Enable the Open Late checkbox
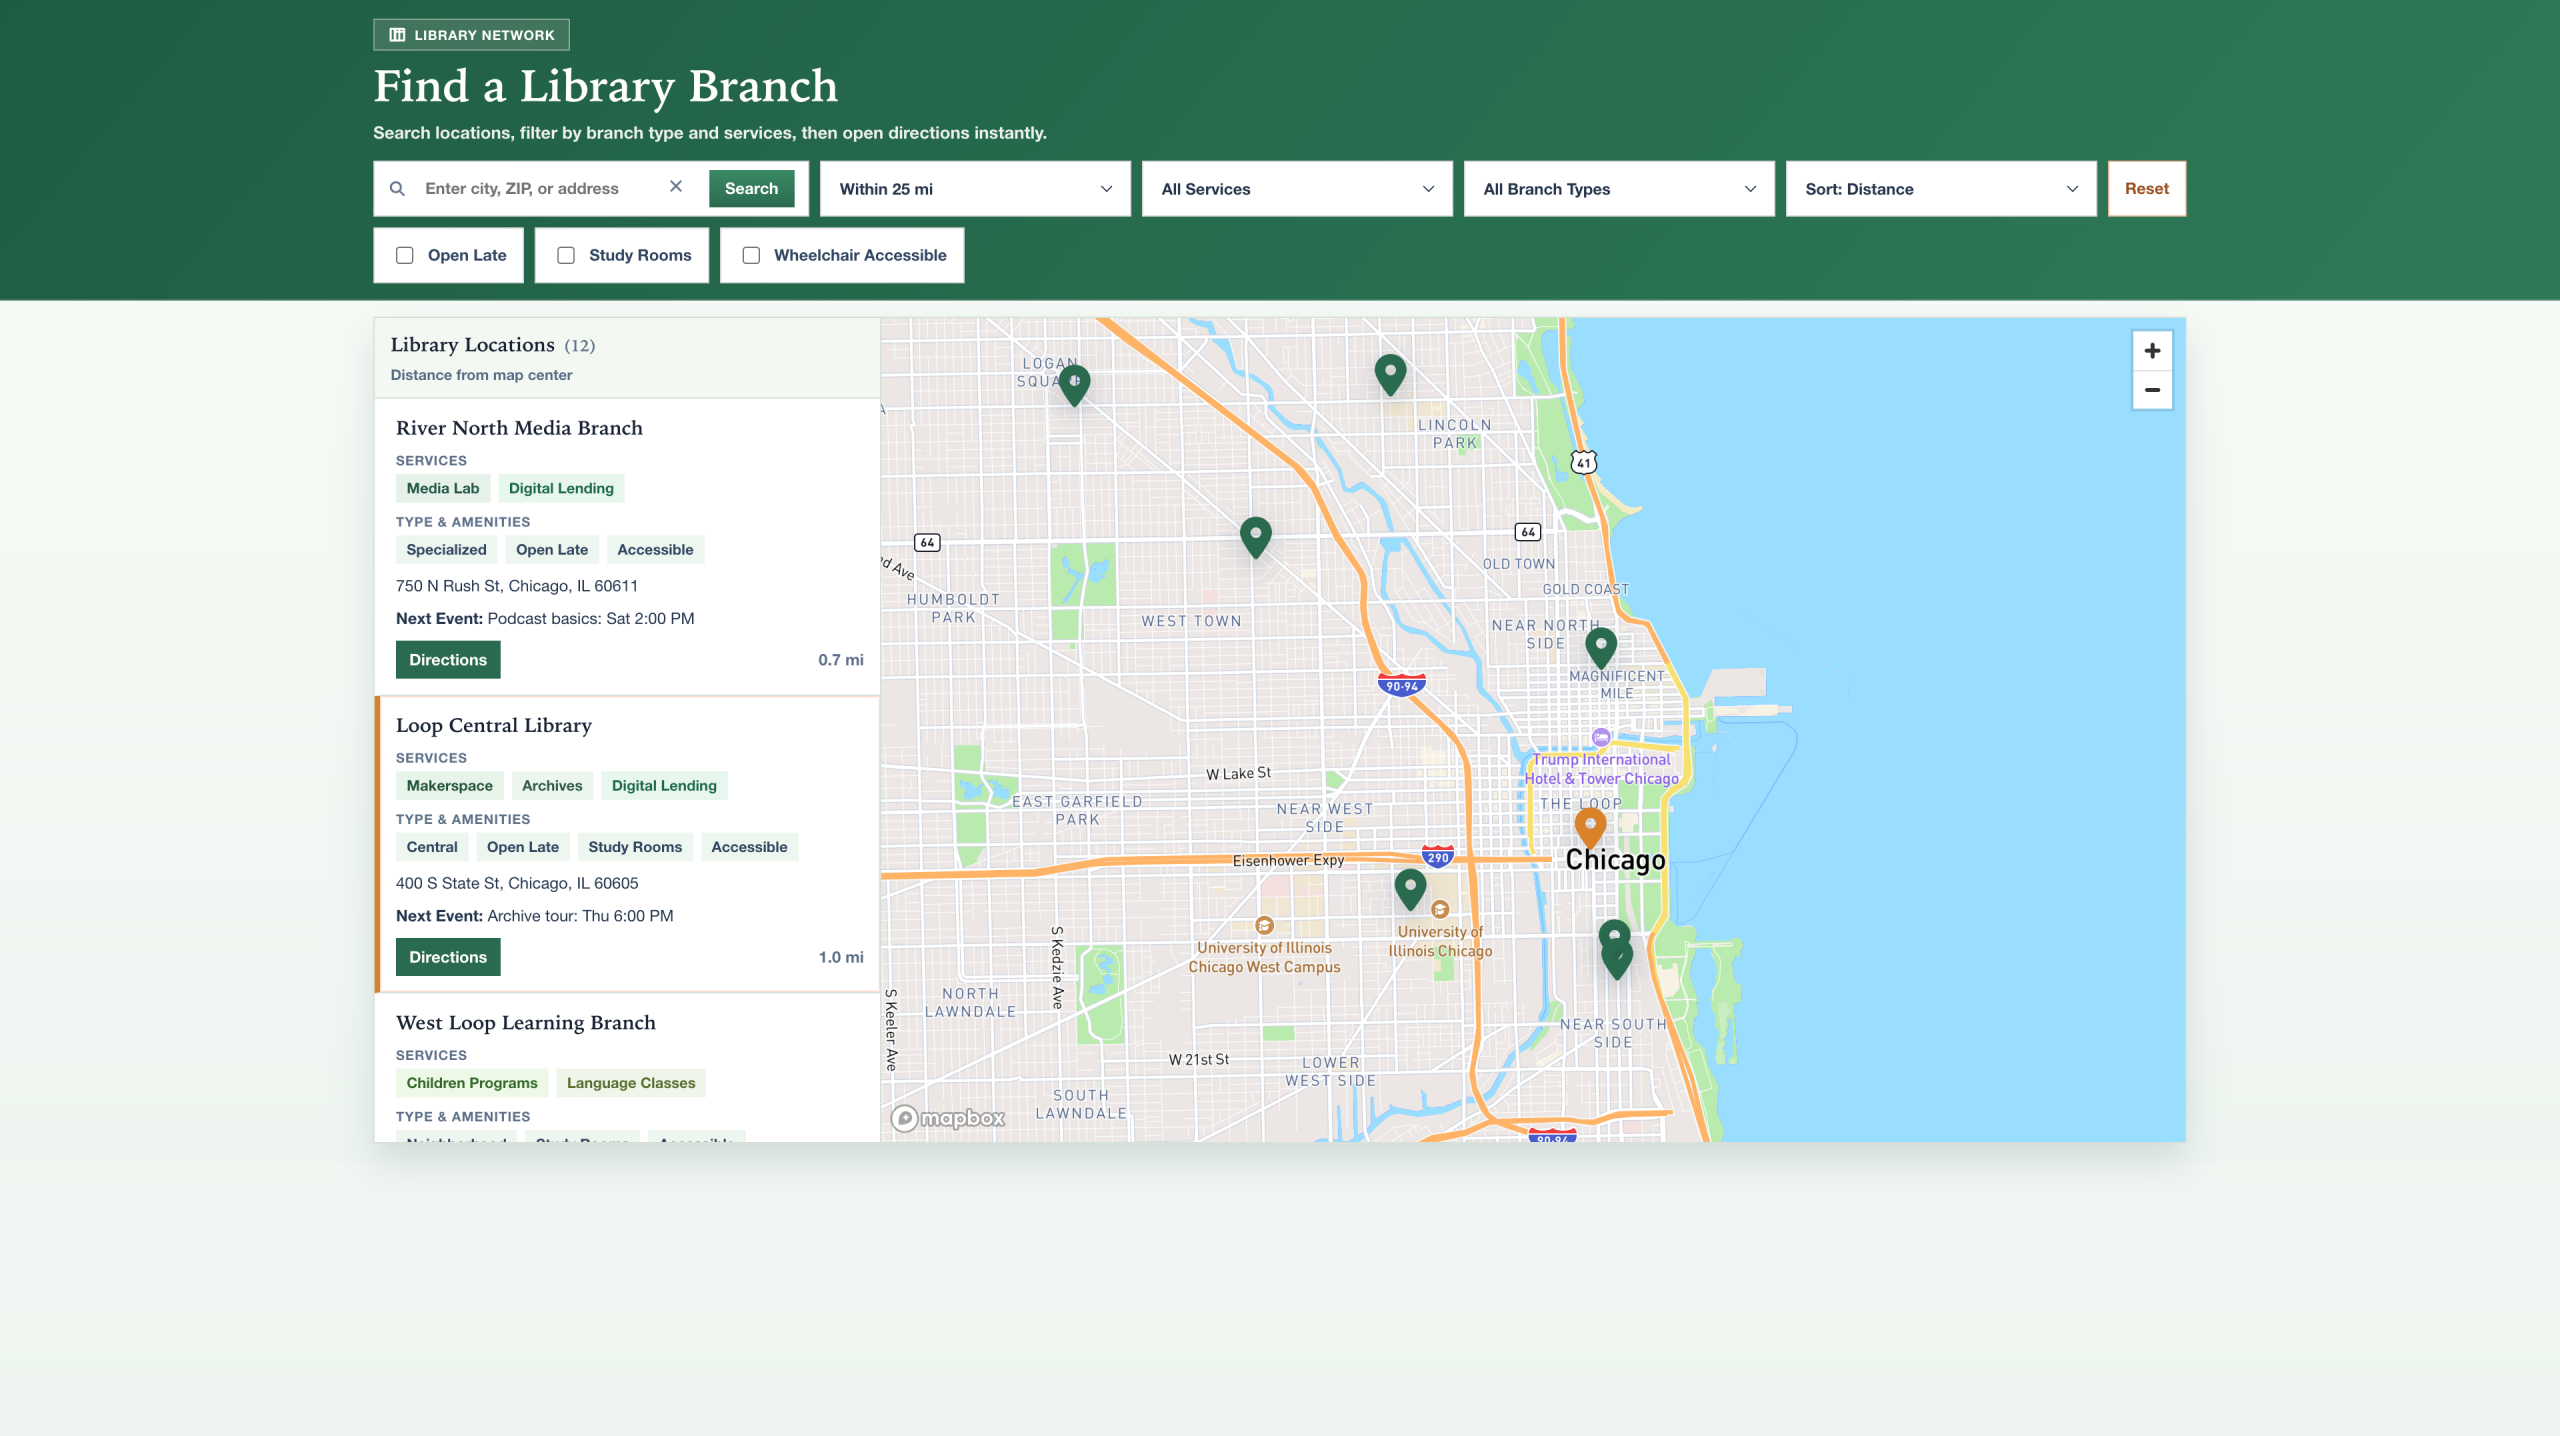Image resolution: width=2560 pixels, height=1436 pixels. [x=405, y=255]
